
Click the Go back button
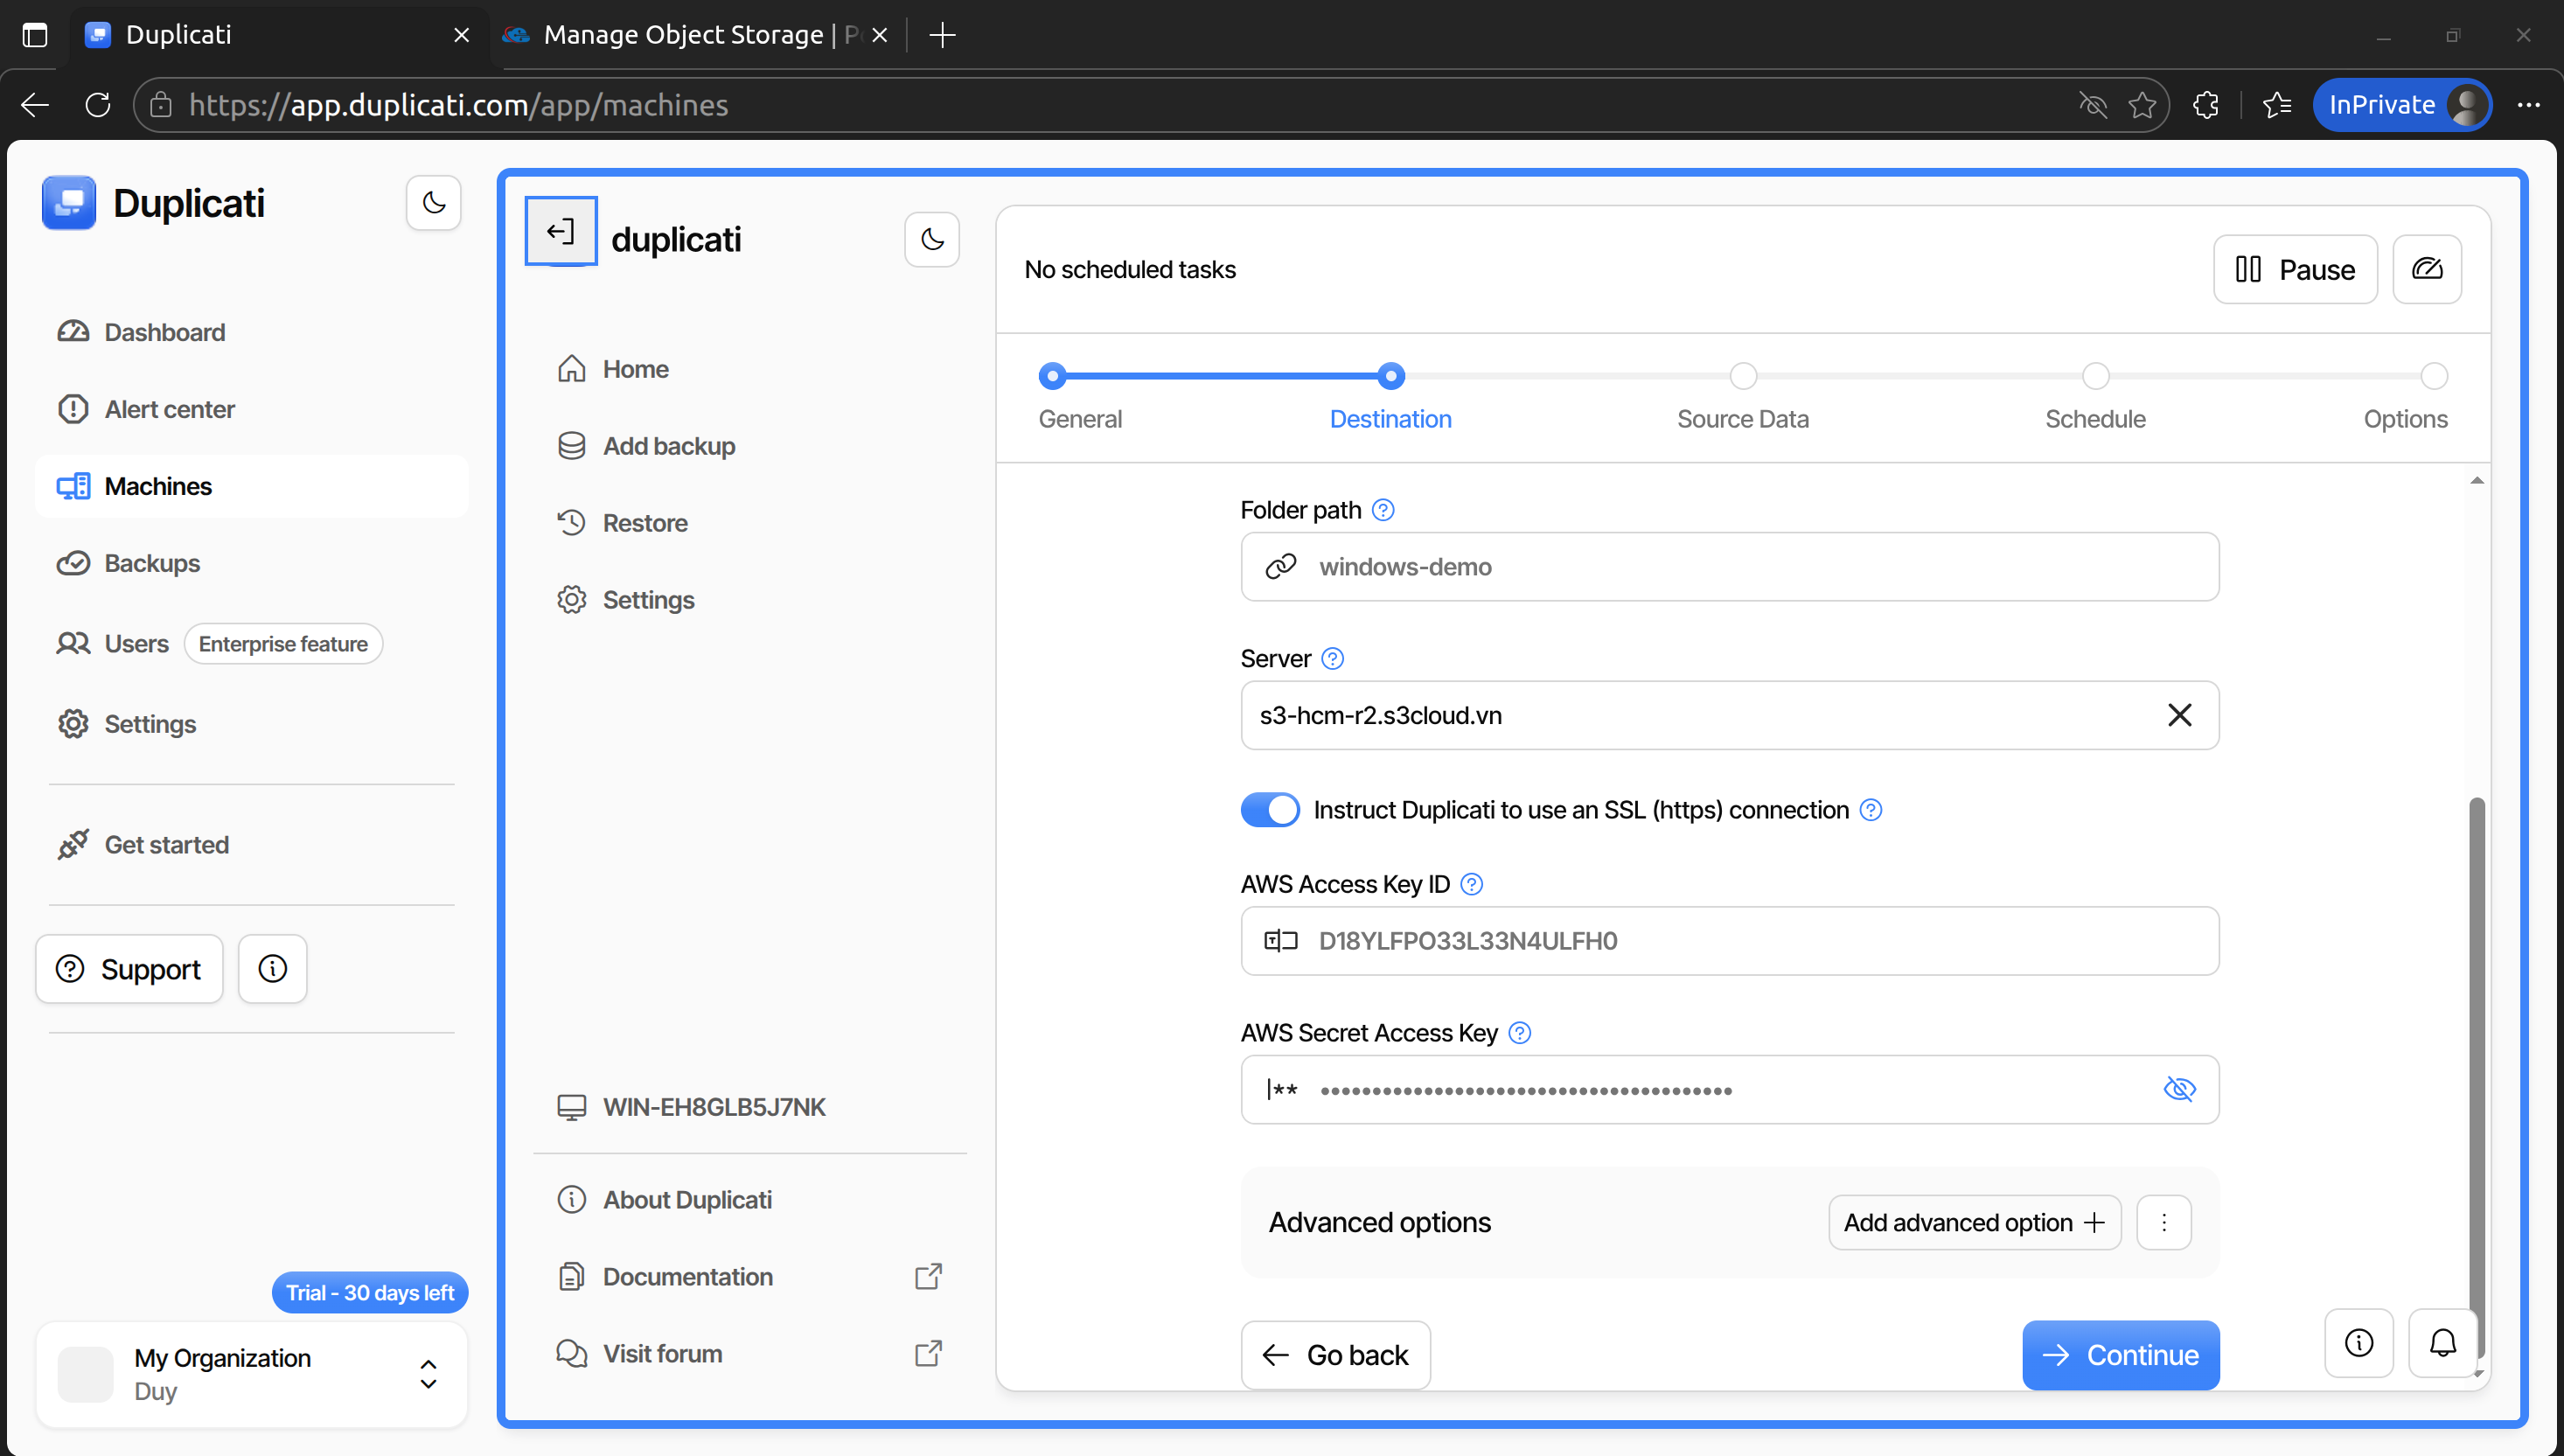(1335, 1355)
